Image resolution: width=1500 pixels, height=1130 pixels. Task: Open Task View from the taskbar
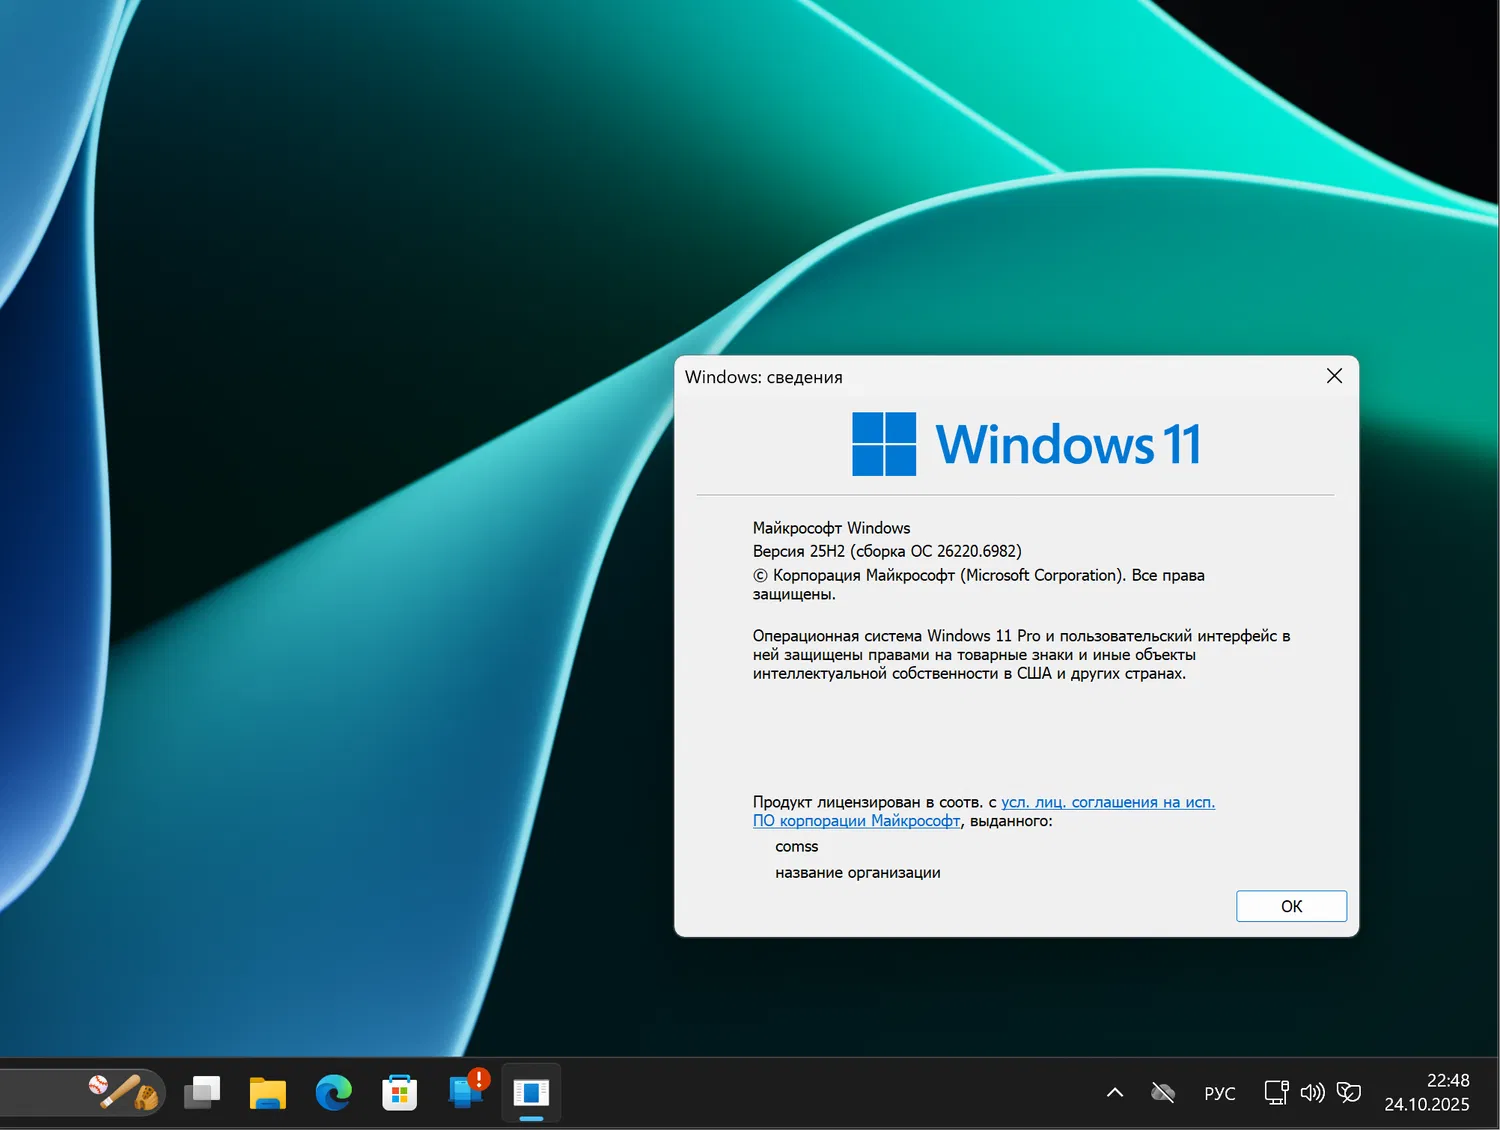click(203, 1093)
